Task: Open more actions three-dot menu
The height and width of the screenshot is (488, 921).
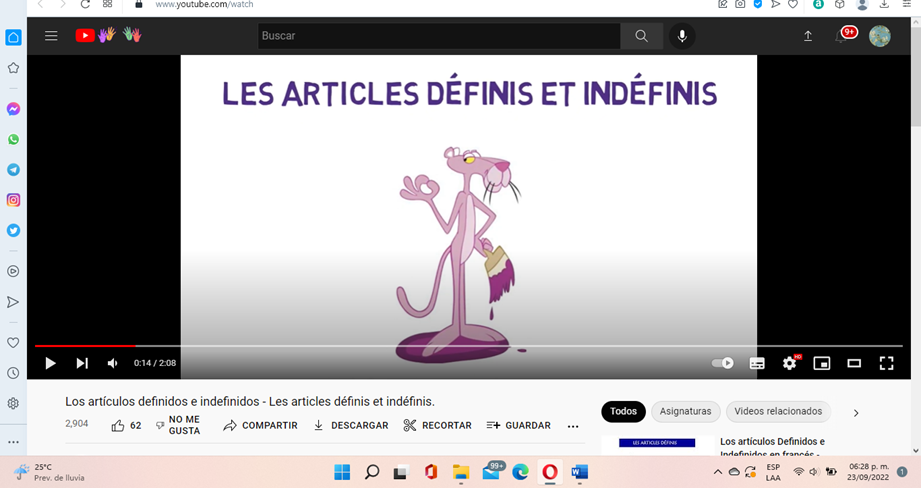Action: [573, 426]
